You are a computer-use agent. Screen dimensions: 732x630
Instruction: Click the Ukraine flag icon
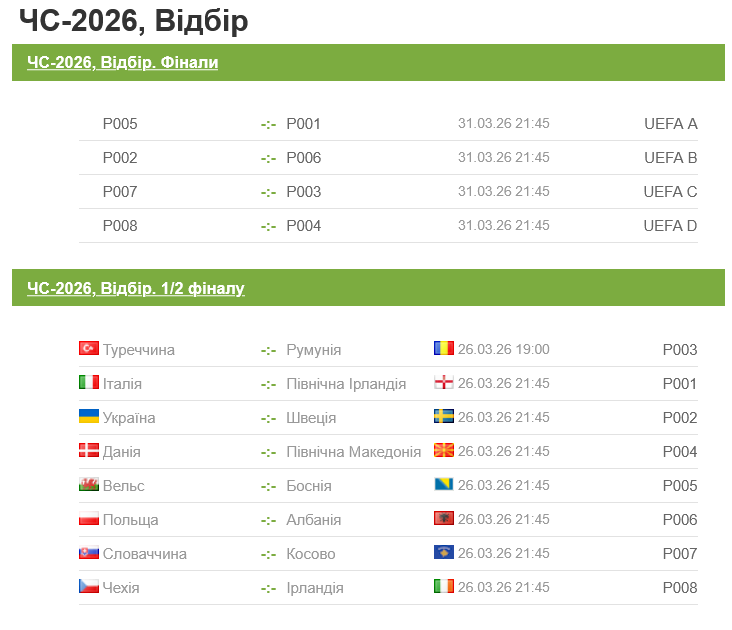coord(89,417)
